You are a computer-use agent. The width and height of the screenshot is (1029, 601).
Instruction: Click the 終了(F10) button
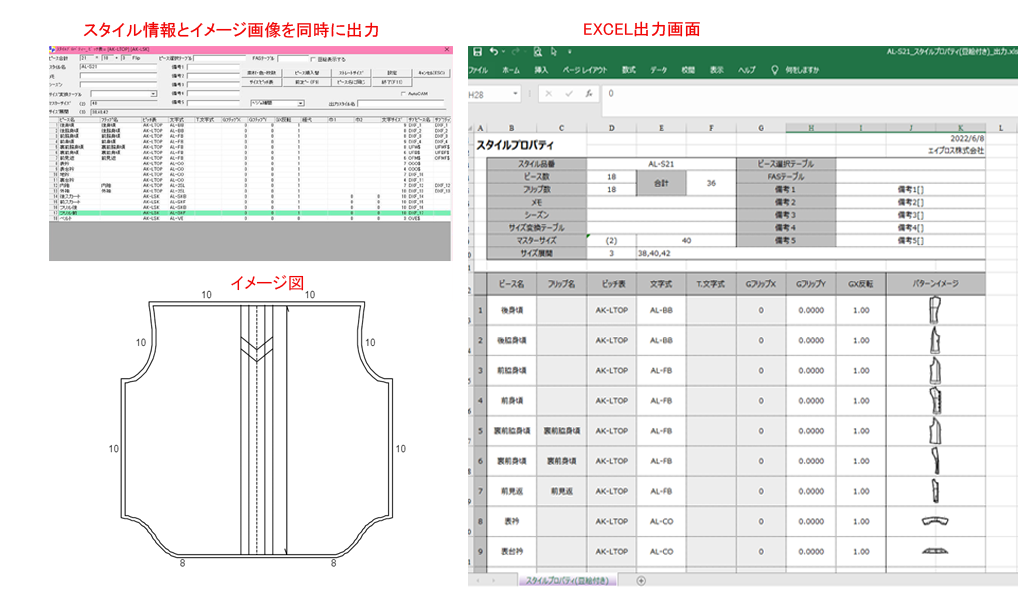coord(392,82)
